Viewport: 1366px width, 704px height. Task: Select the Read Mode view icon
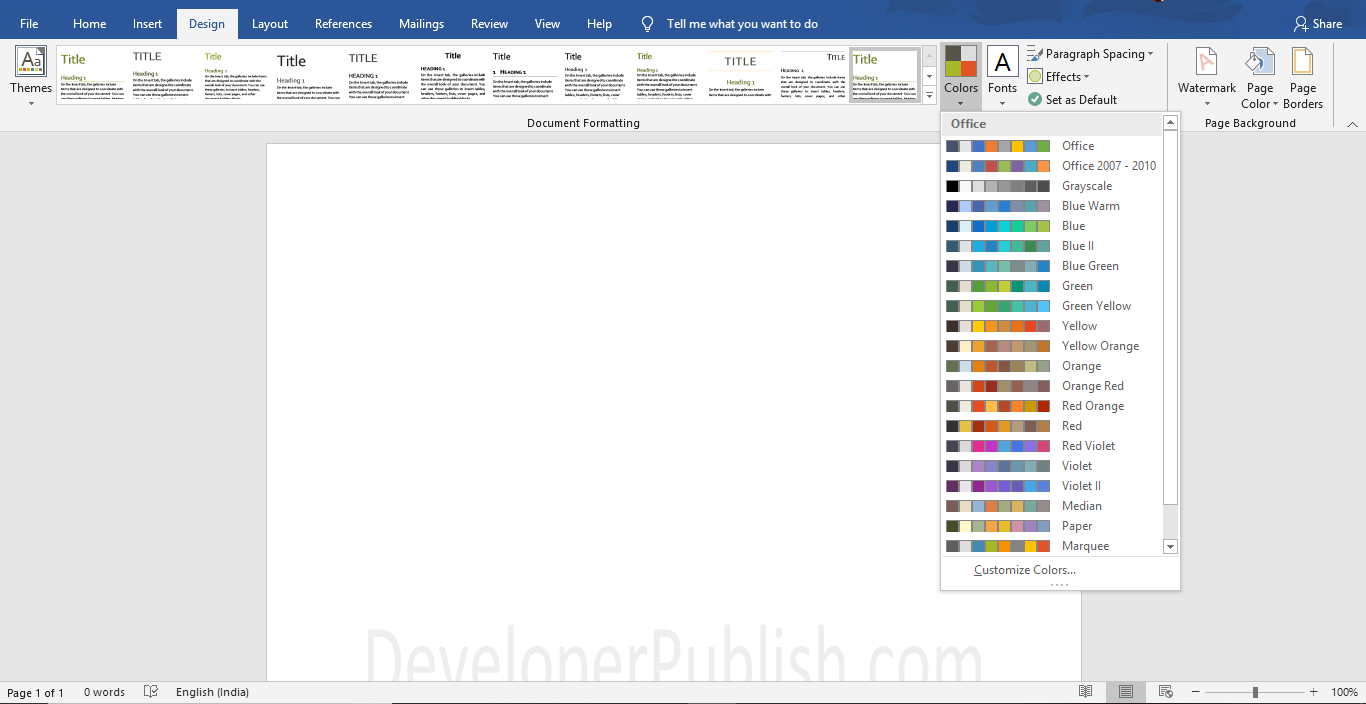coord(1086,691)
